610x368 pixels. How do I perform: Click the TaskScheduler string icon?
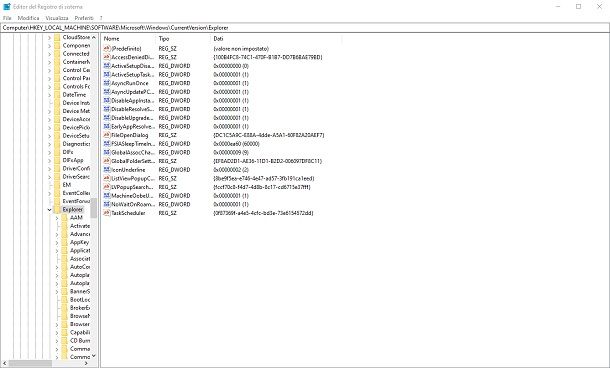coord(107,213)
